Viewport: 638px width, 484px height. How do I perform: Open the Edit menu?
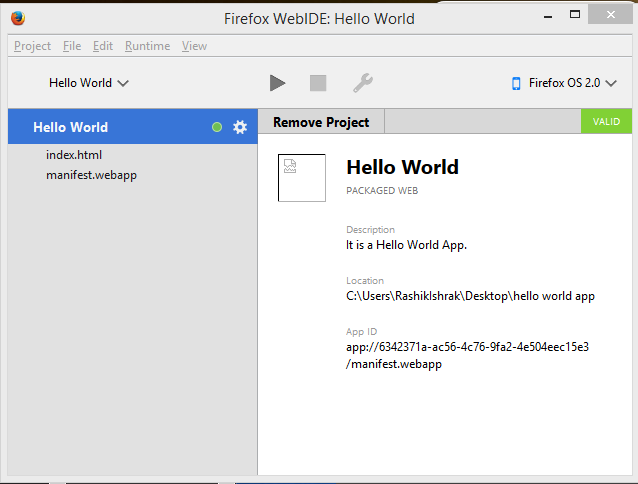pyautogui.click(x=103, y=46)
